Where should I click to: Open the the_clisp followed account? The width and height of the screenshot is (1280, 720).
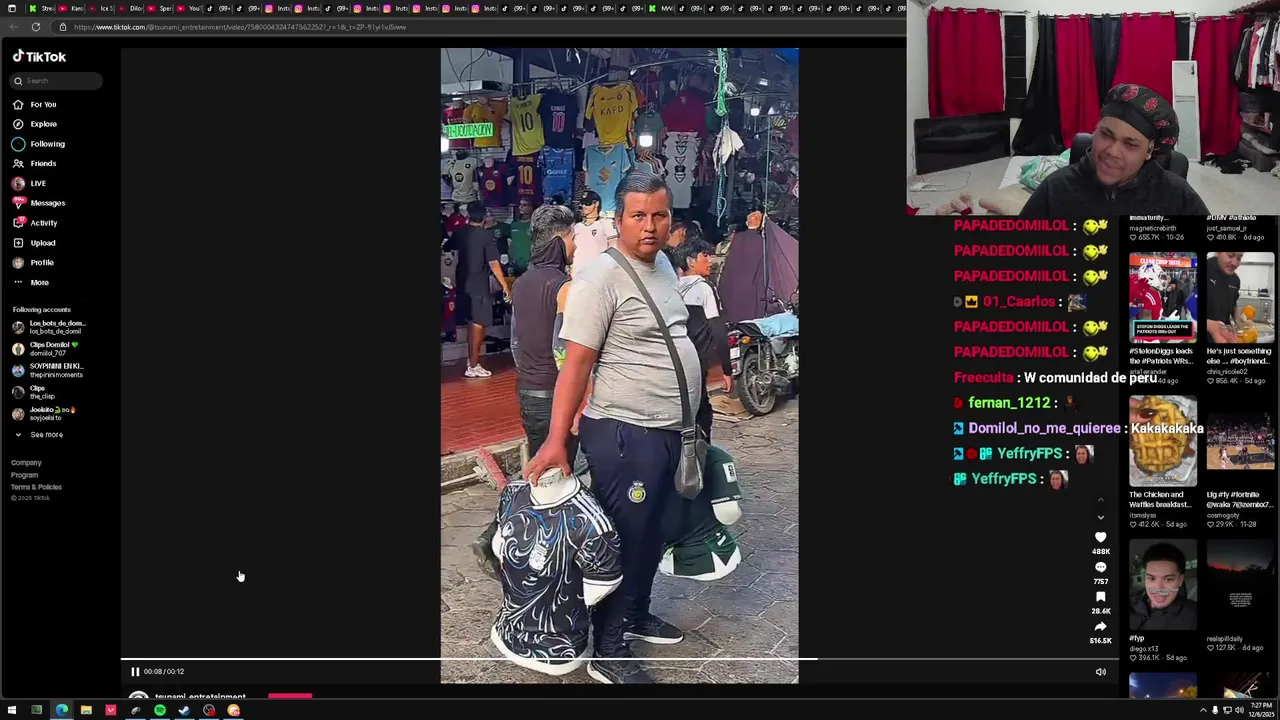coord(34,392)
